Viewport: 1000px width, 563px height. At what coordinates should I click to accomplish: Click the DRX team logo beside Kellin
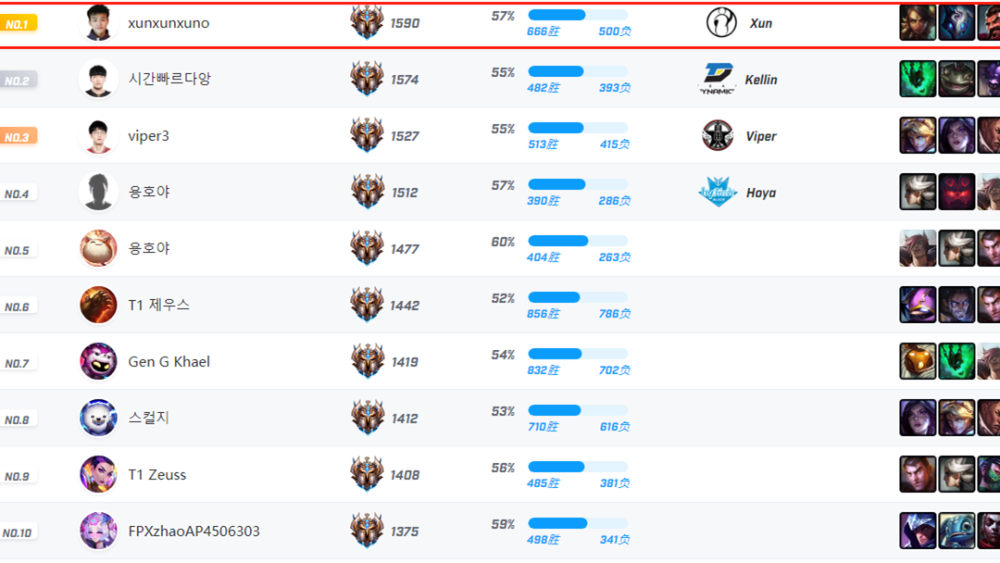(x=716, y=79)
